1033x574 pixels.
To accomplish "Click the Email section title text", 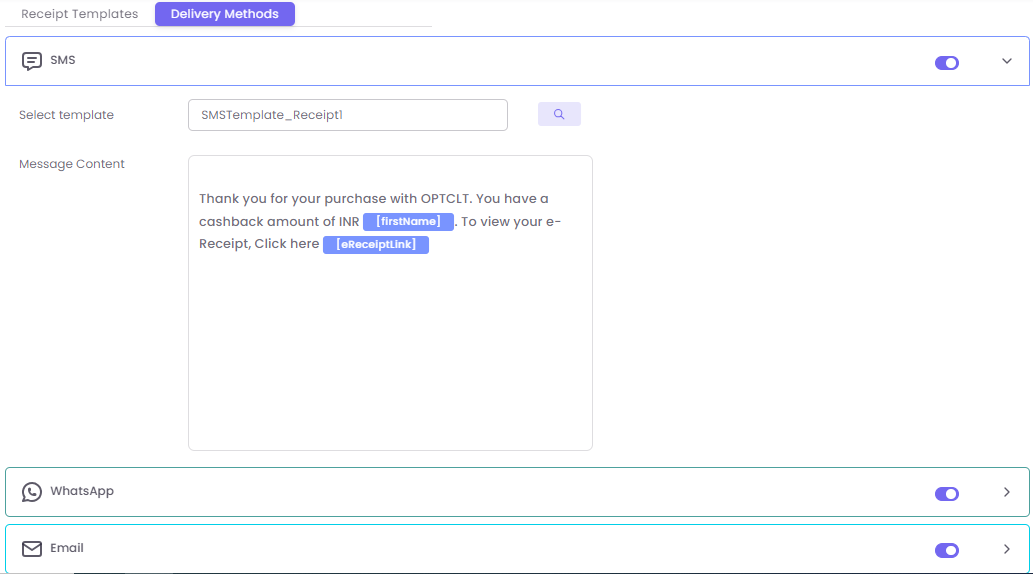I will point(67,548).
